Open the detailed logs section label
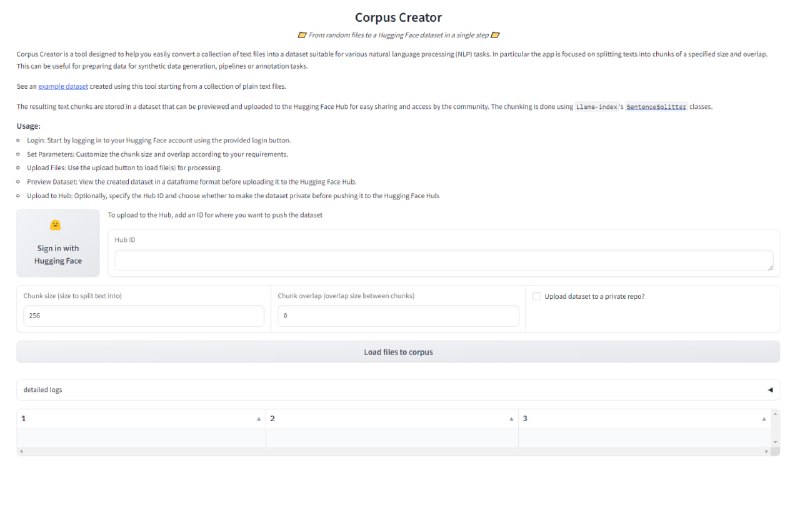 pyautogui.click(x=42, y=389)
